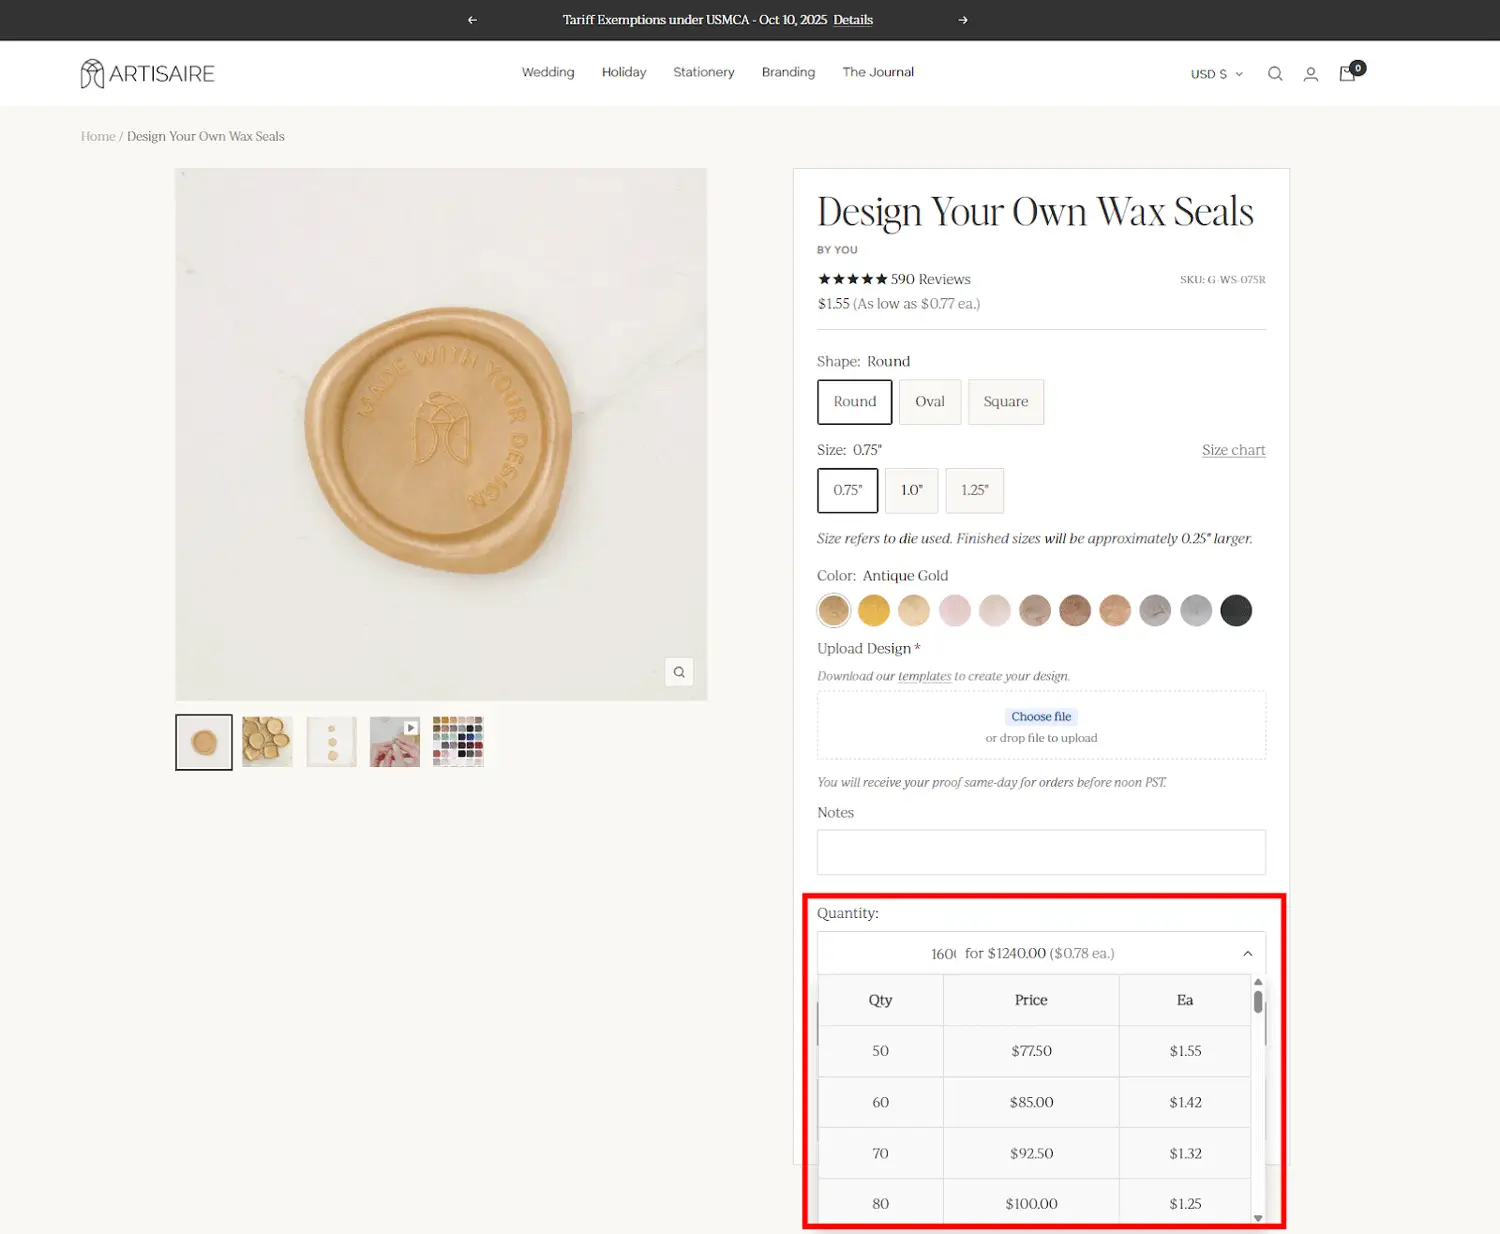Open the USD $ currency selector
1500x1234 pixels.
pyautogui.click(x=1216, y=74)
